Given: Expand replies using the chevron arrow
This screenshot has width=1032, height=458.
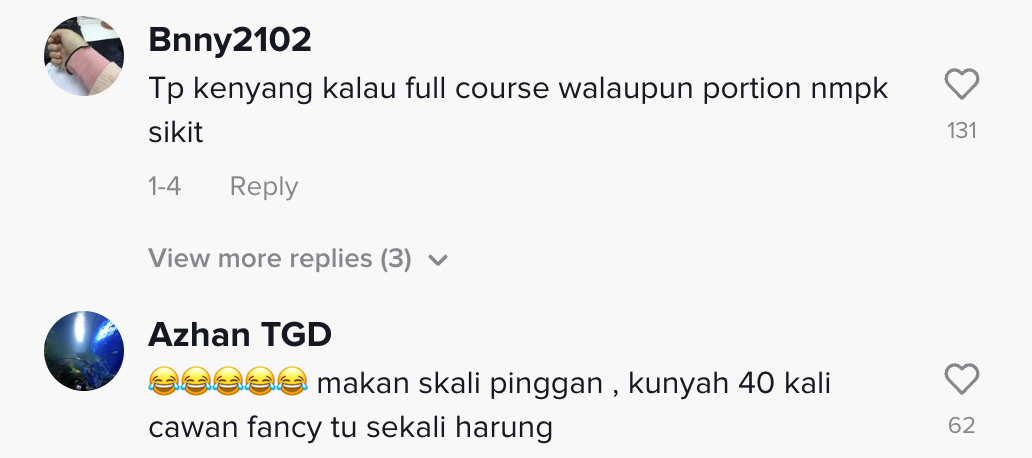Looking at the screenshot, I should 438,261.
